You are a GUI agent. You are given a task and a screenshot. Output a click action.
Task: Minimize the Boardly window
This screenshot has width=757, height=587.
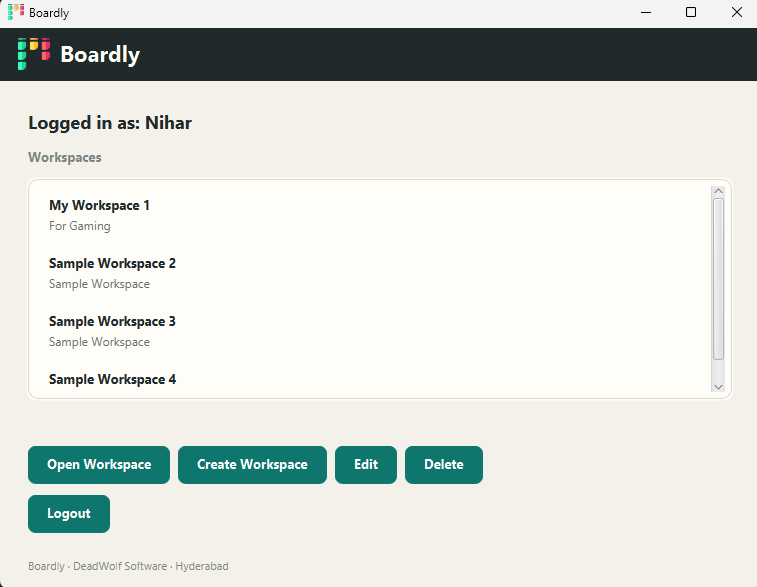646,13
